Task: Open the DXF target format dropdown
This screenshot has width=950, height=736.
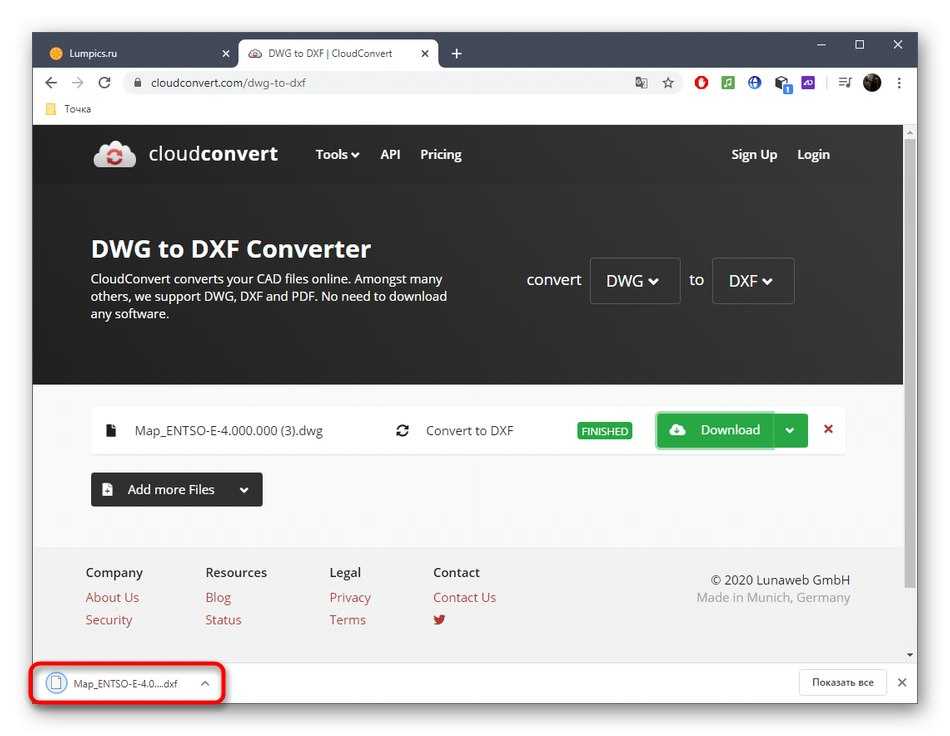Action: [752, 281]
